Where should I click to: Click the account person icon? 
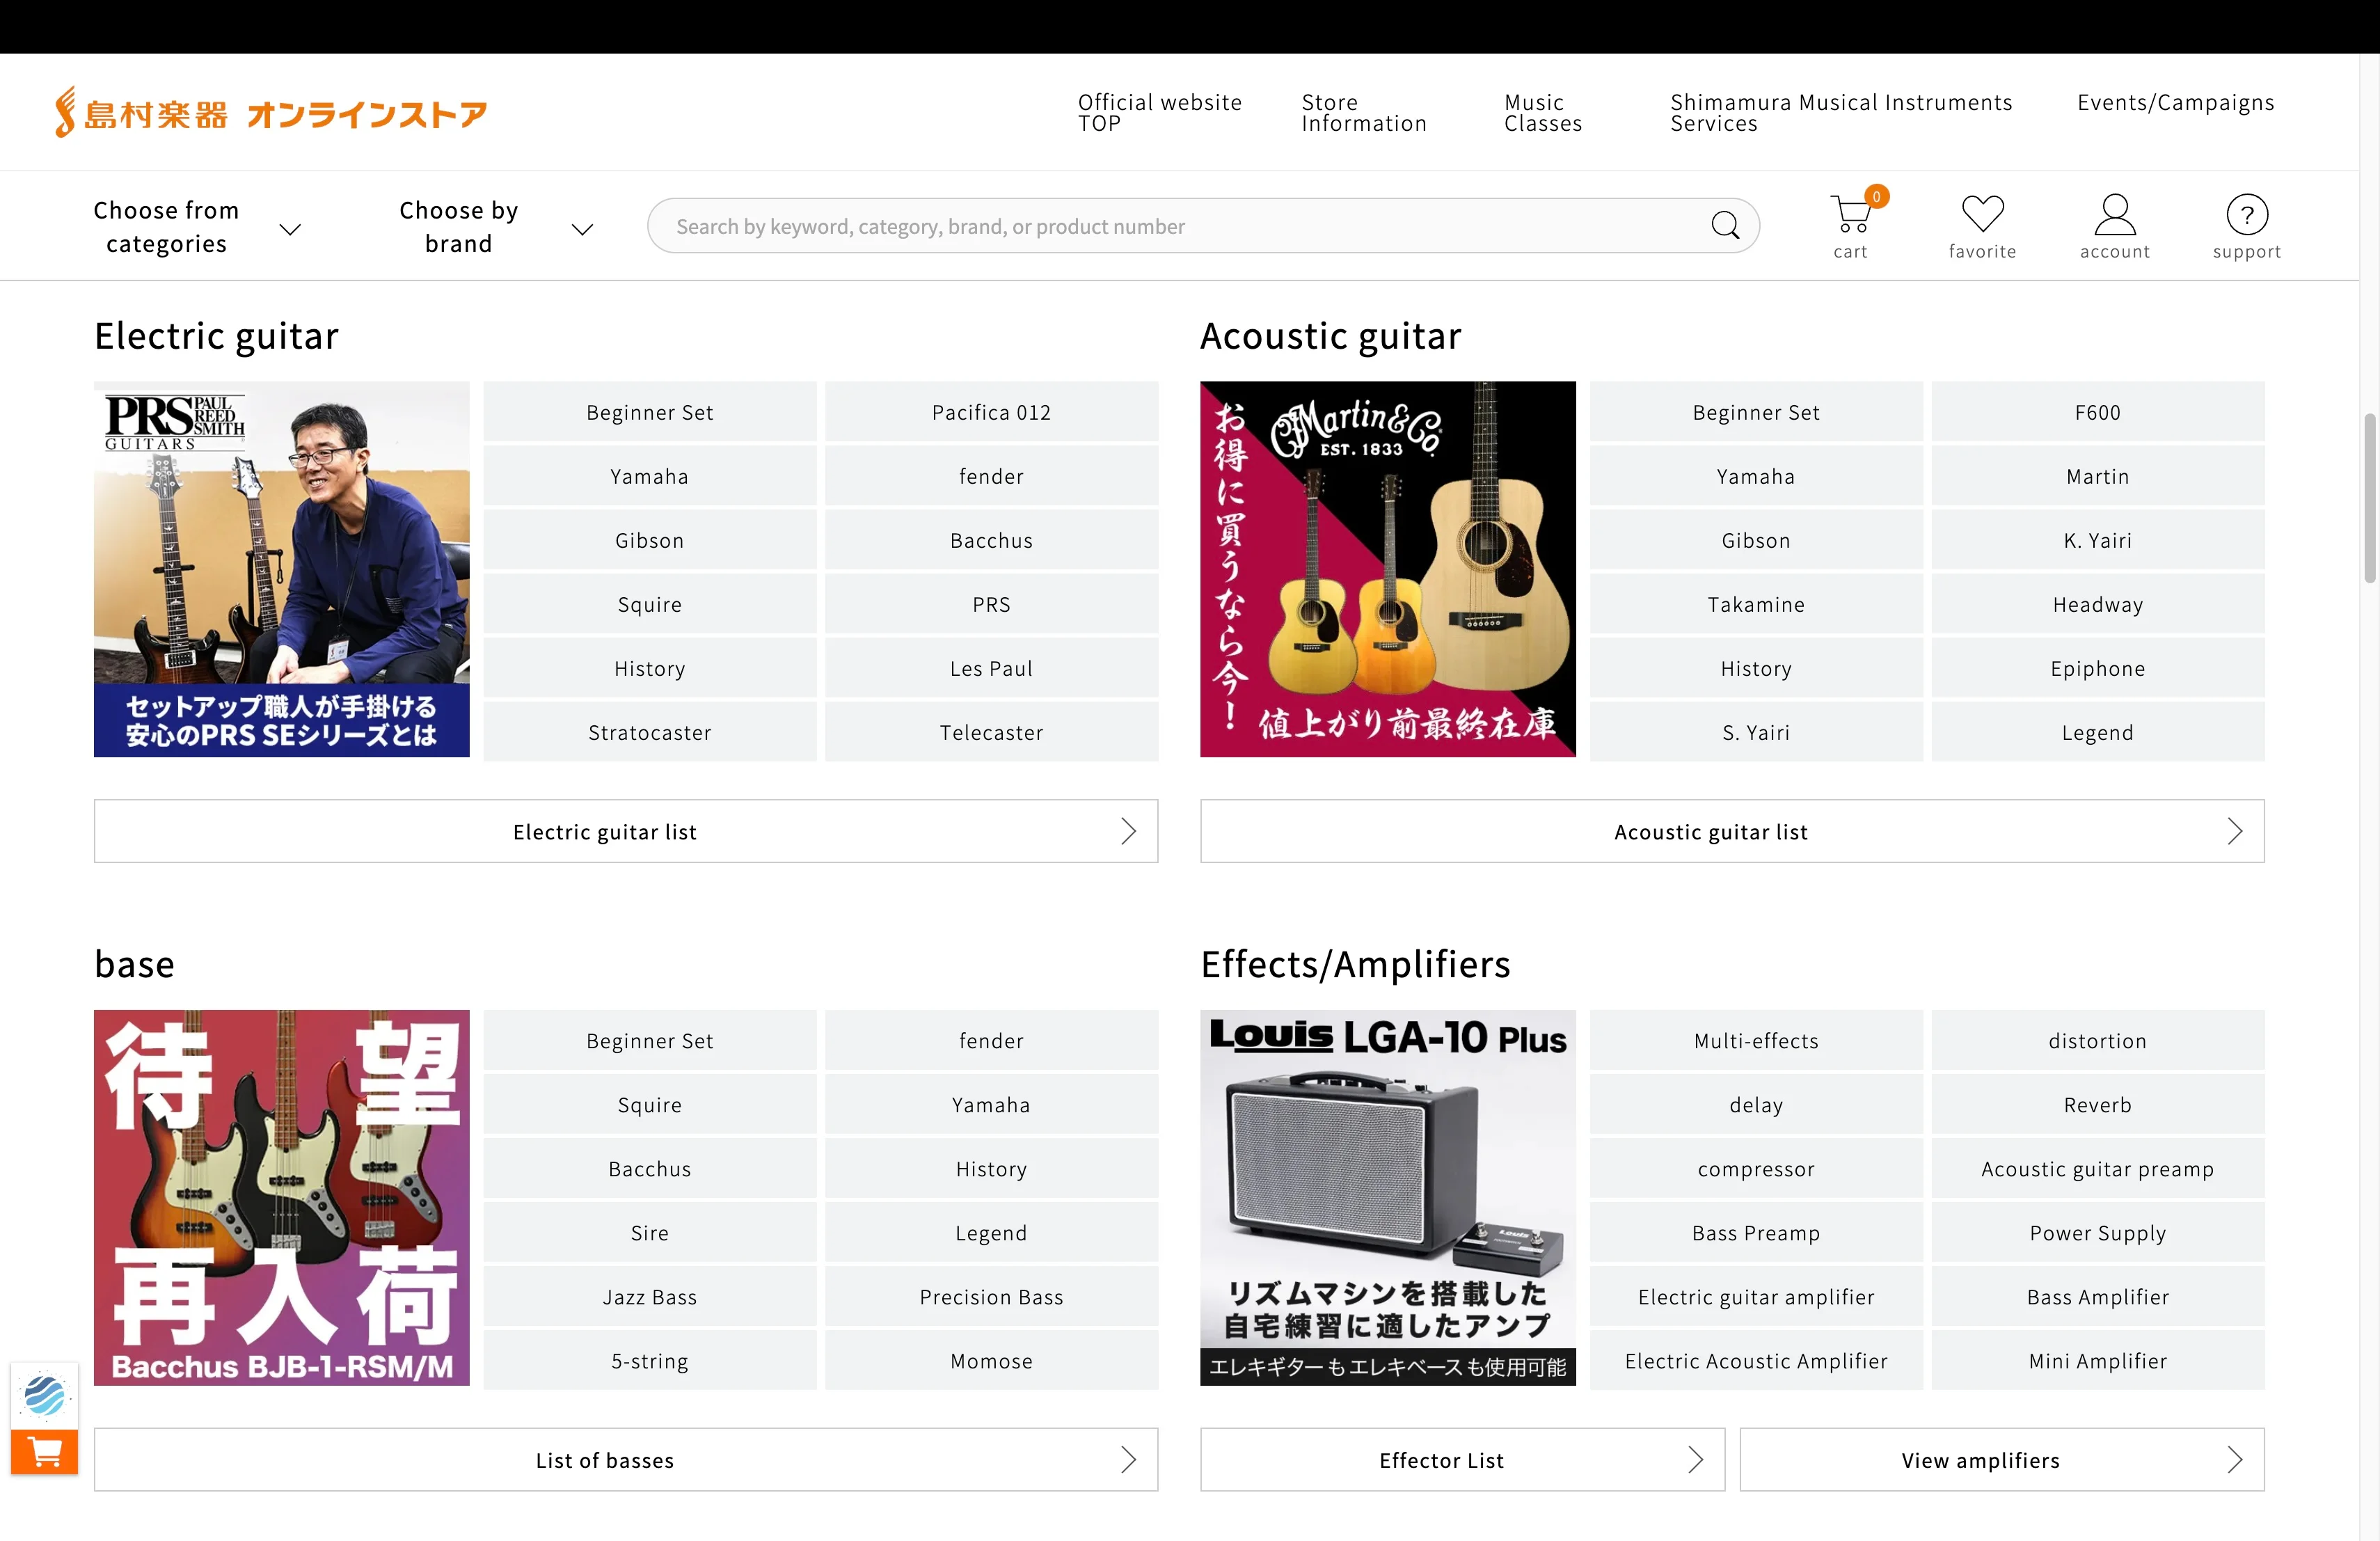point(2114,215)
